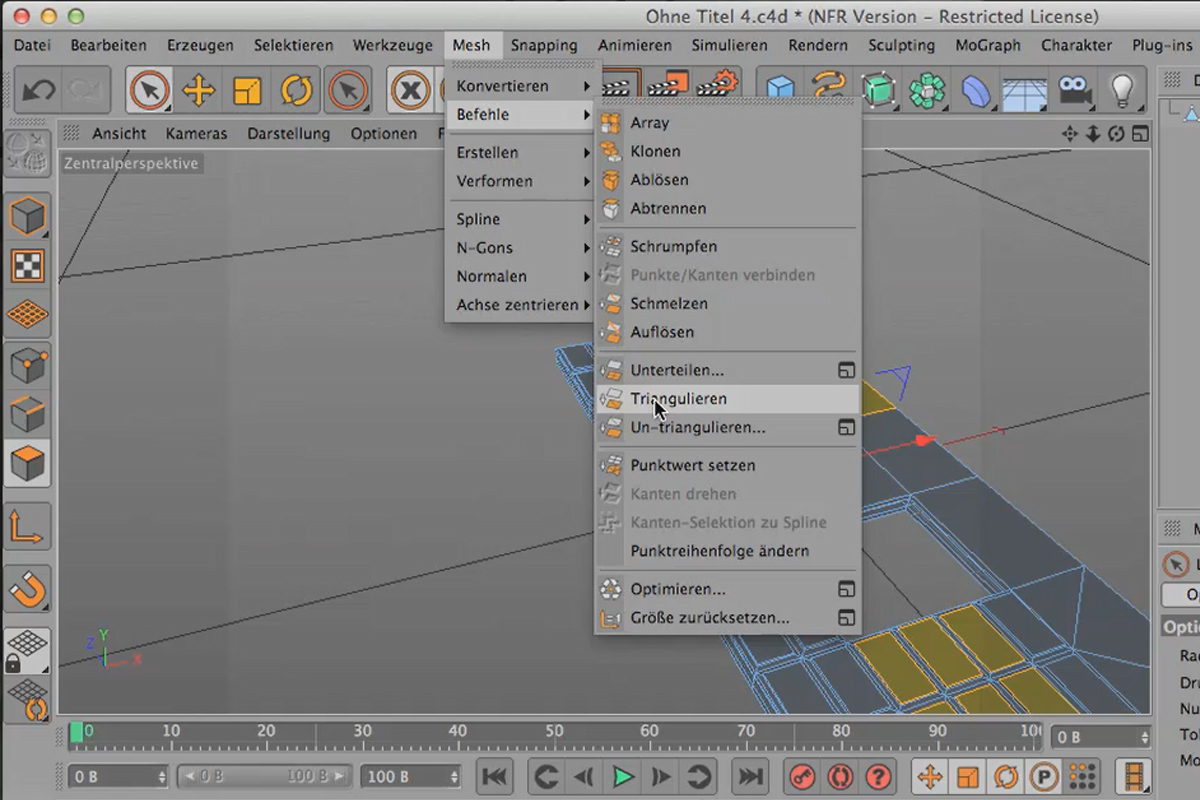Open the Kameras viewport menu

click(x=196, y=133)
